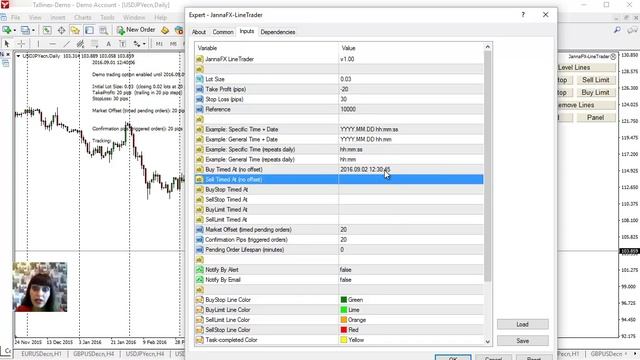Click the Lime BuyLimit Line Color swatch
640x360 pixels.
tap(344, 310)
